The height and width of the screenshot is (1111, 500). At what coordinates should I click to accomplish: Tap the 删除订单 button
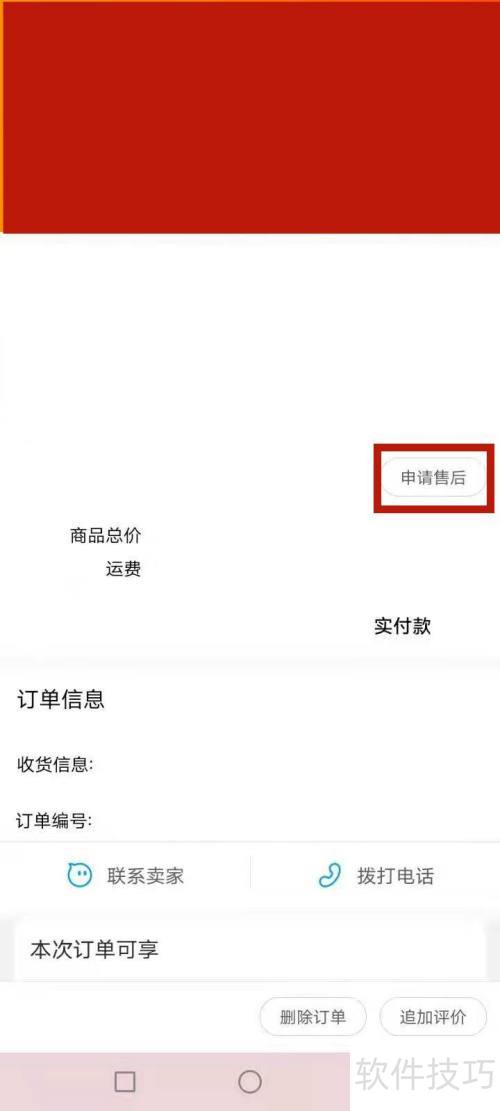(x=313, y=1017)
